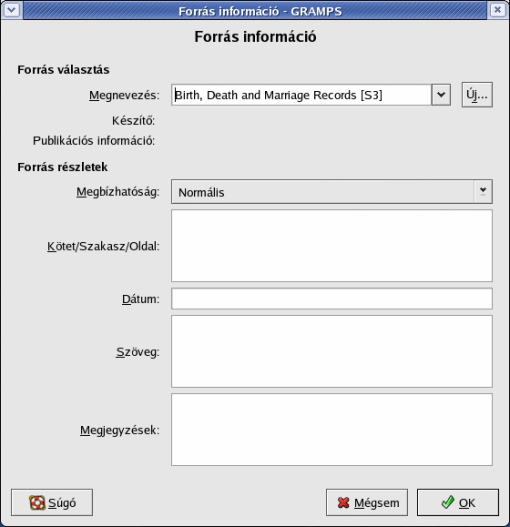Click into the Megjegyzések notes area

332,430
